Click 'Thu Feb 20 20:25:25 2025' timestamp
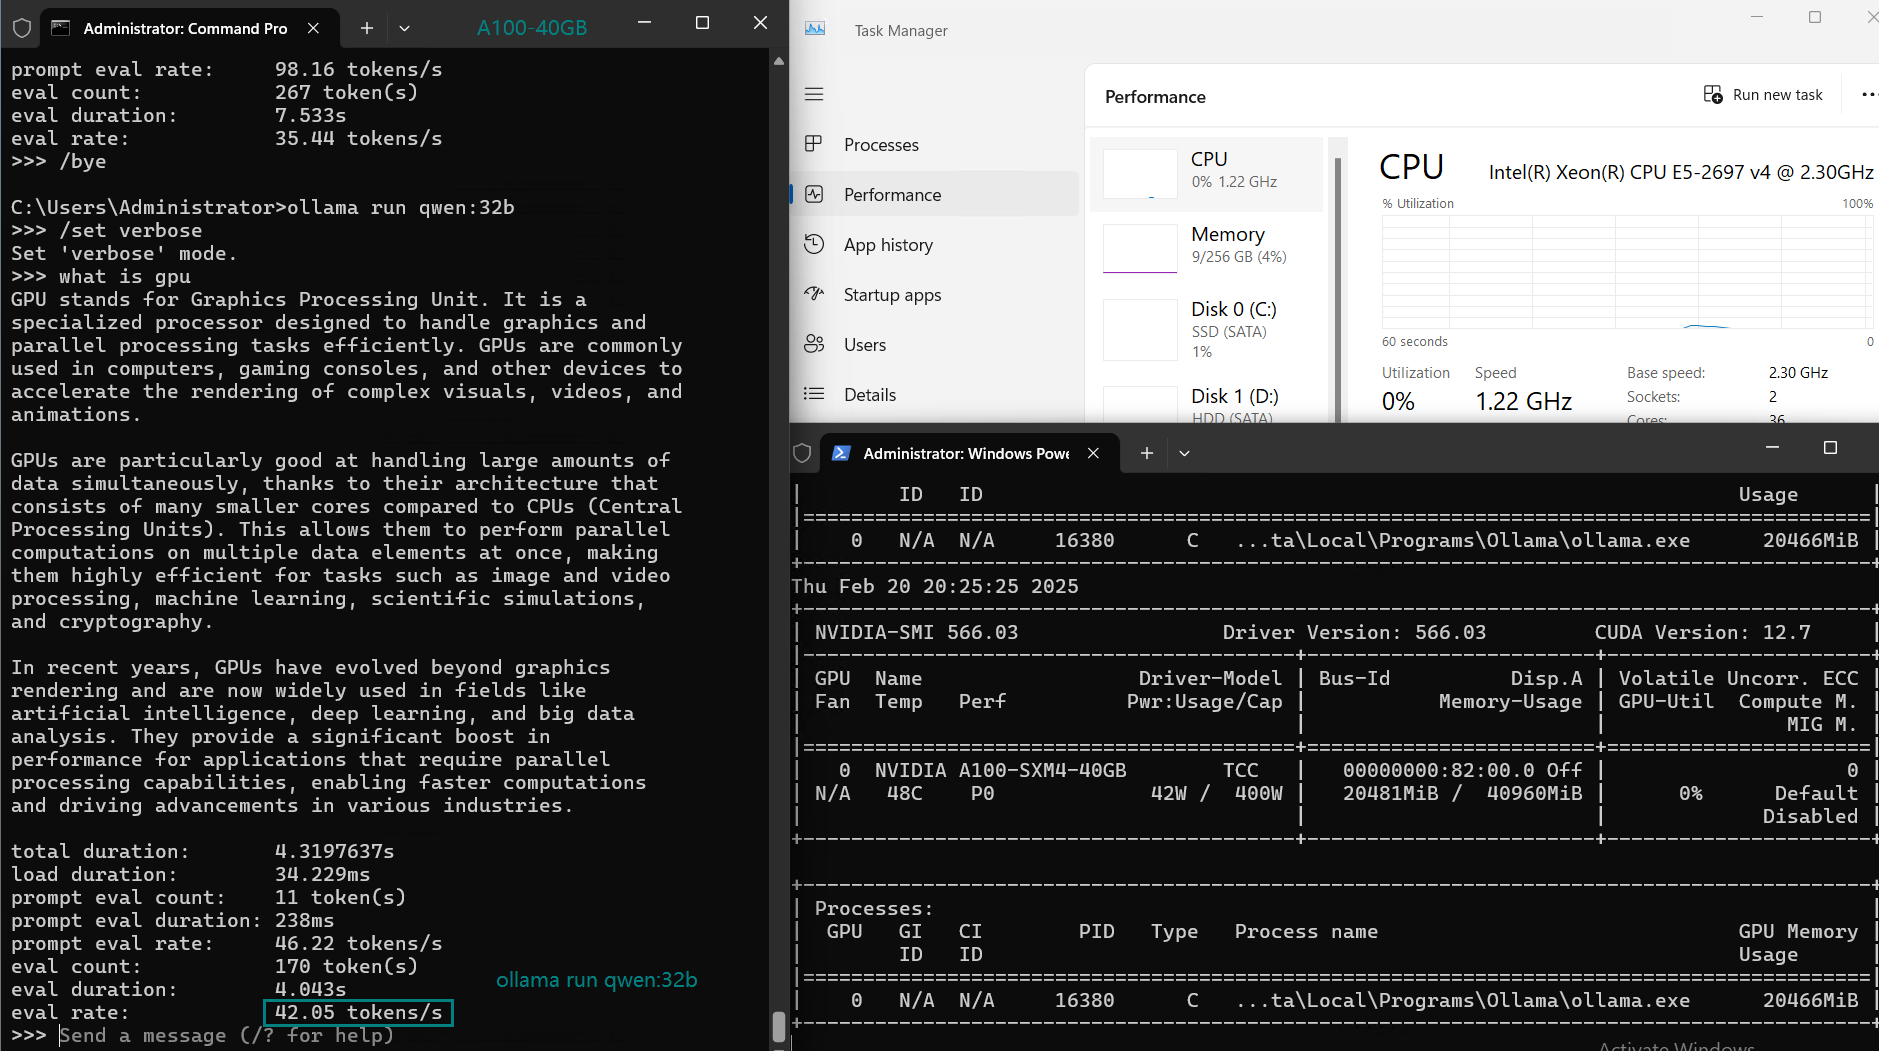 935,586
